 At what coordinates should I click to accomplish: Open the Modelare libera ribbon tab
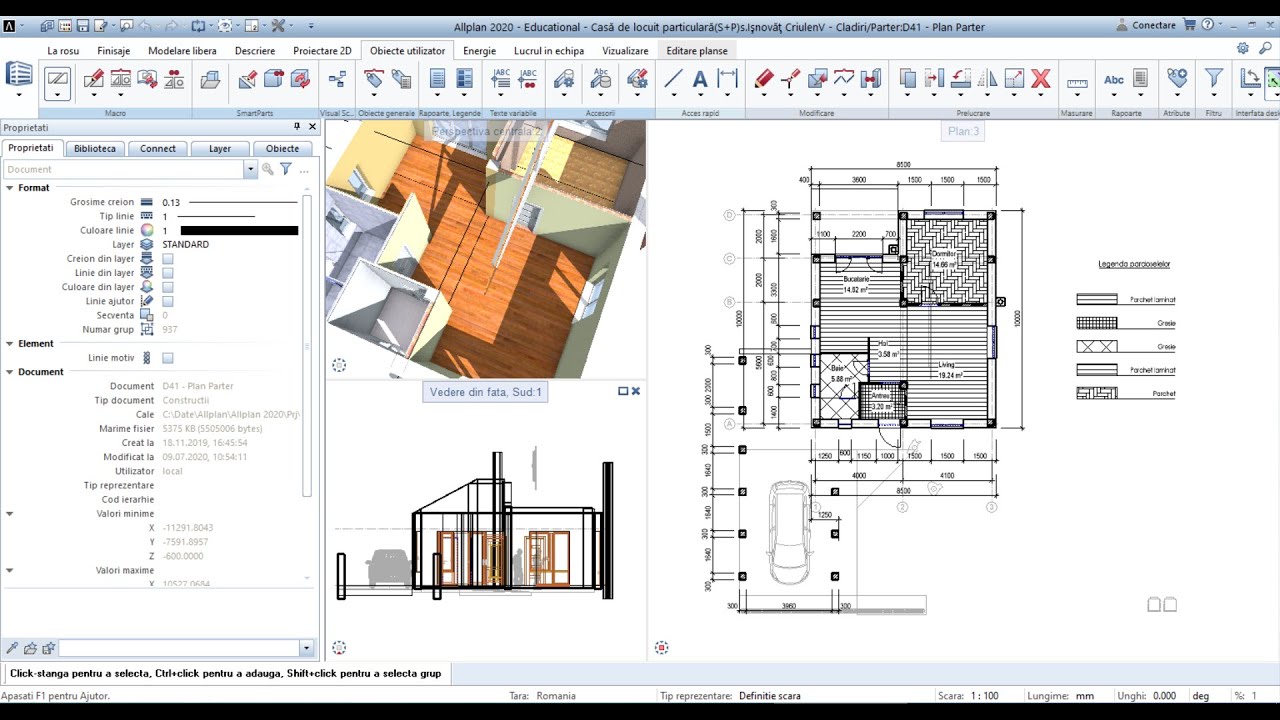182,50
